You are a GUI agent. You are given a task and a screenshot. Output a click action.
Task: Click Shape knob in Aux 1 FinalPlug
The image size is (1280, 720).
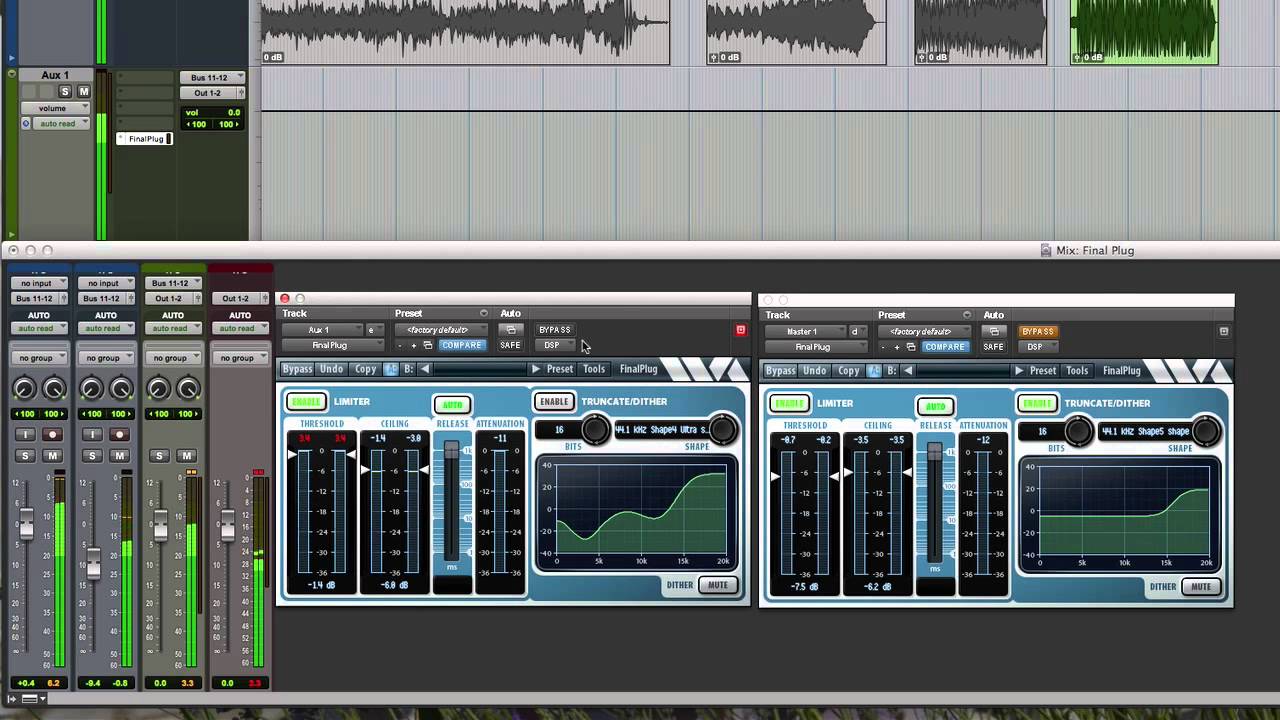723,430
